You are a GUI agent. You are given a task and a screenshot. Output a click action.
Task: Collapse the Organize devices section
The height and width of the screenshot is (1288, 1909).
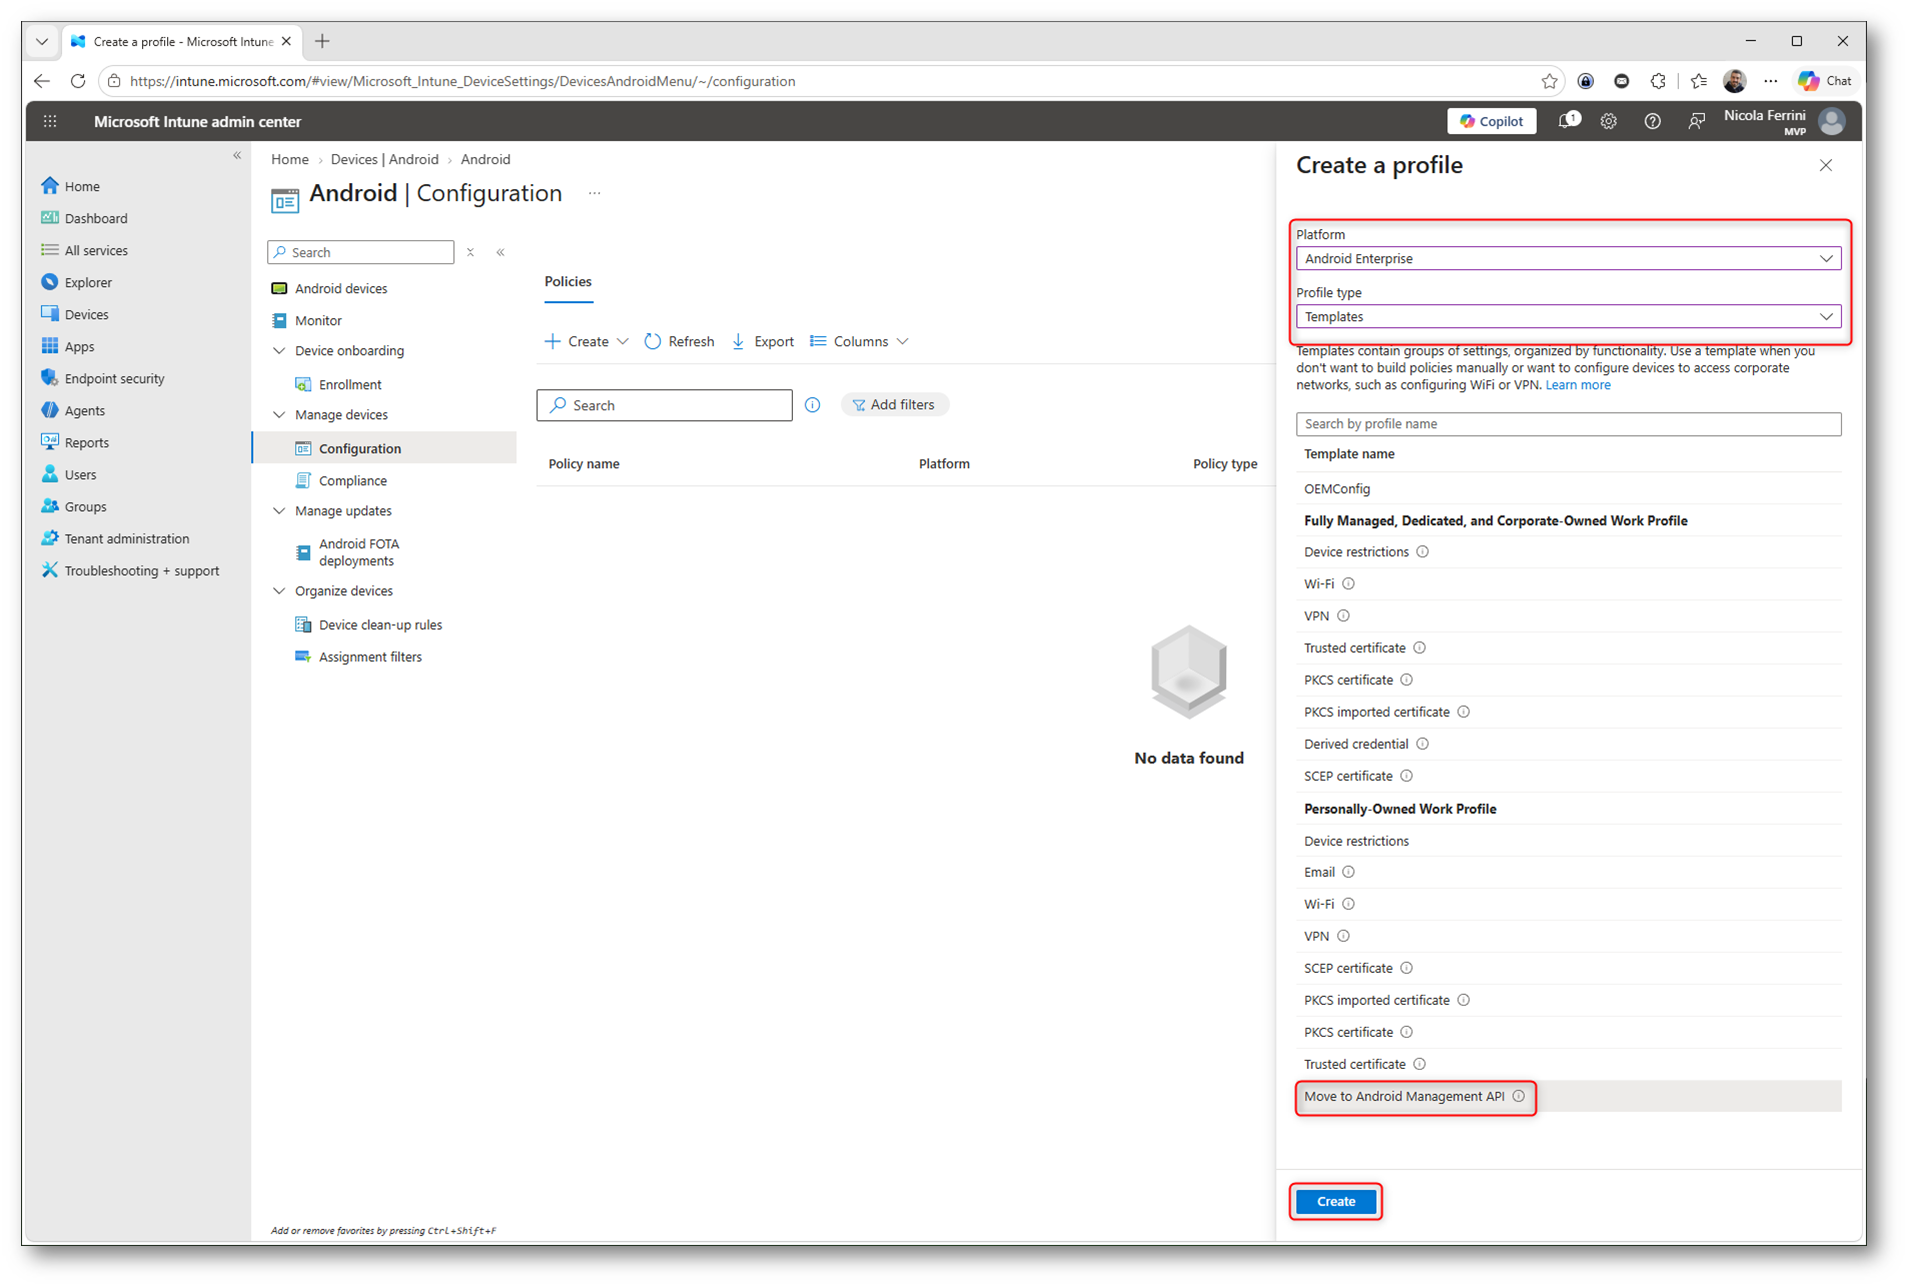click(x=279, y=591)
